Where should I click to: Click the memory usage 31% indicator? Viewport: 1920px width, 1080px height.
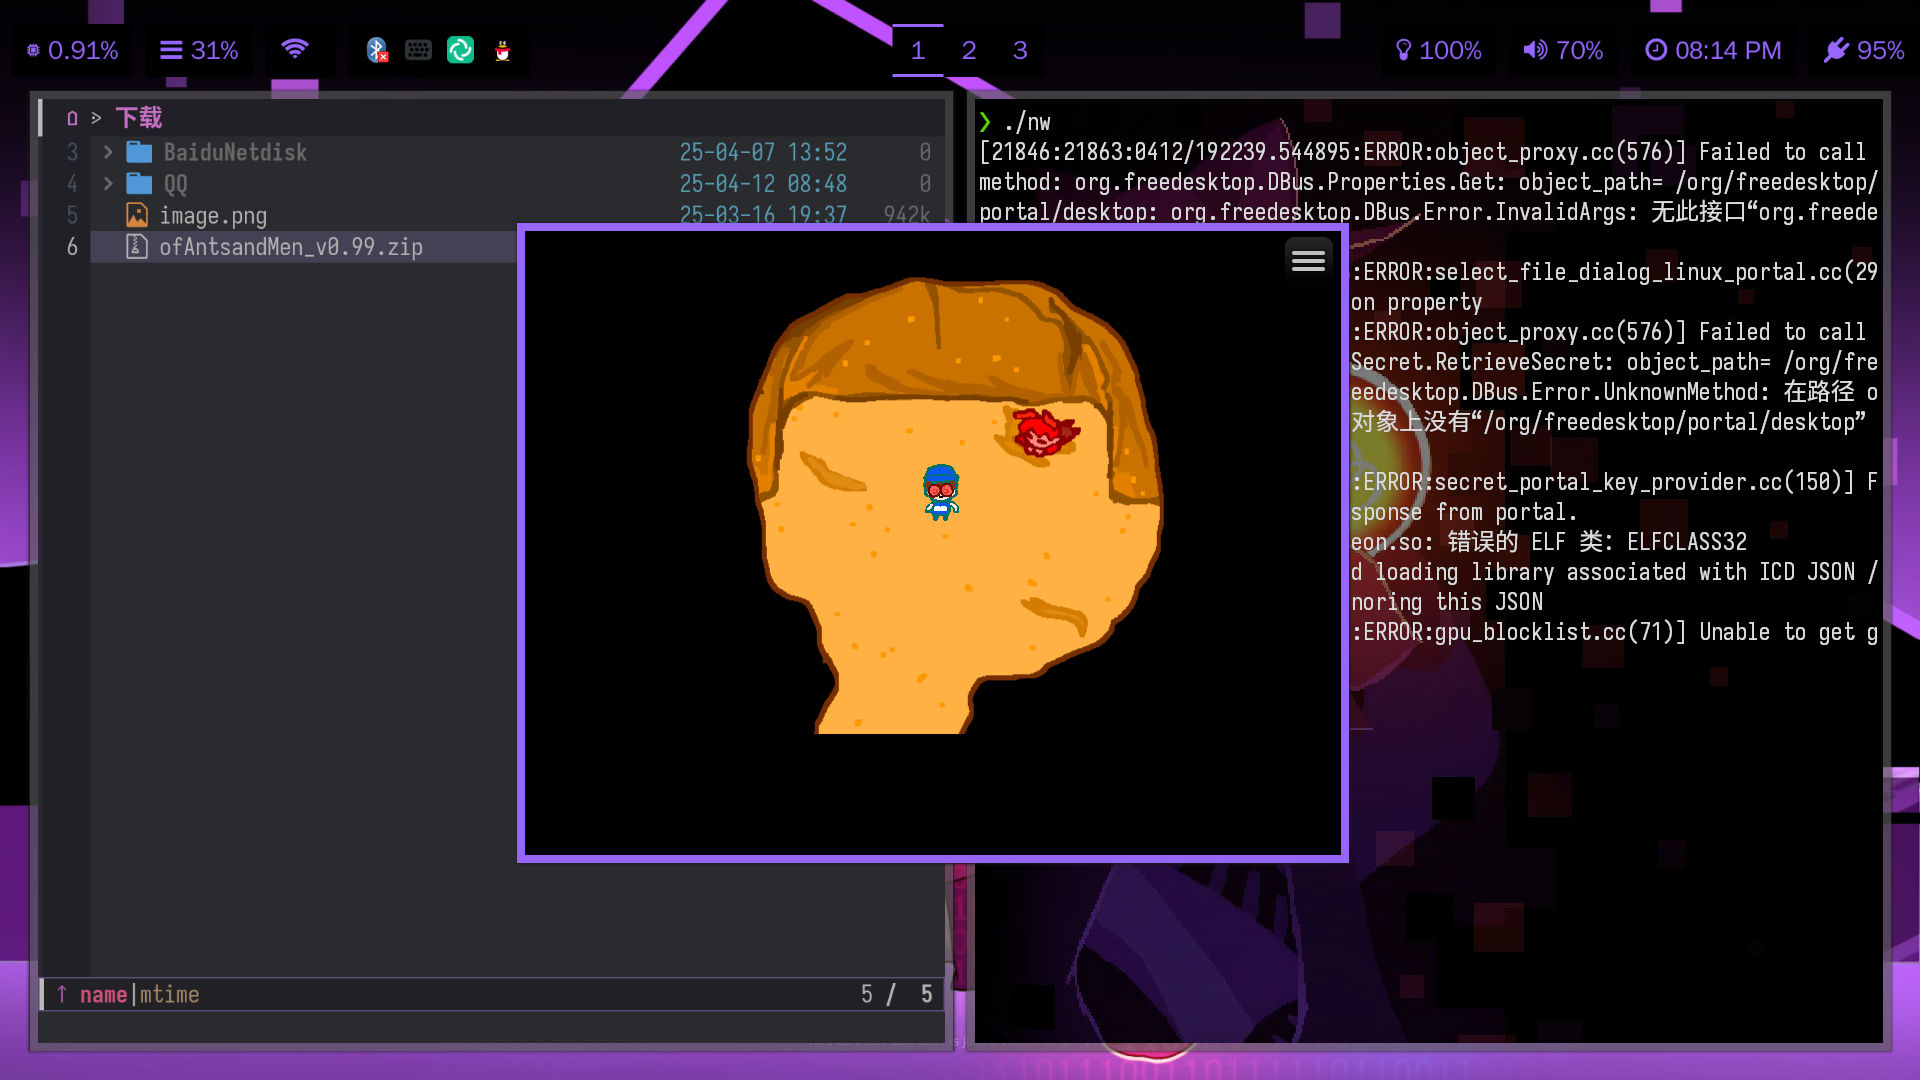[x=199, y=50]
